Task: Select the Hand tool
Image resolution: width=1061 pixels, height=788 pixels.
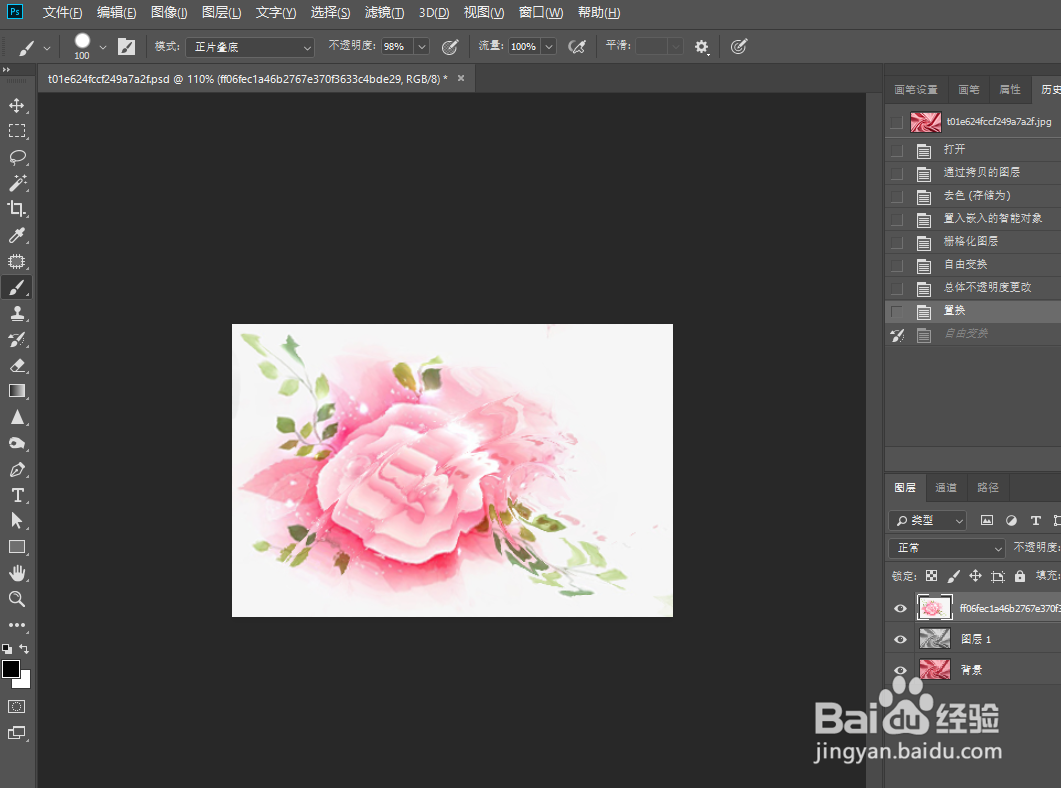Action: 17,573
